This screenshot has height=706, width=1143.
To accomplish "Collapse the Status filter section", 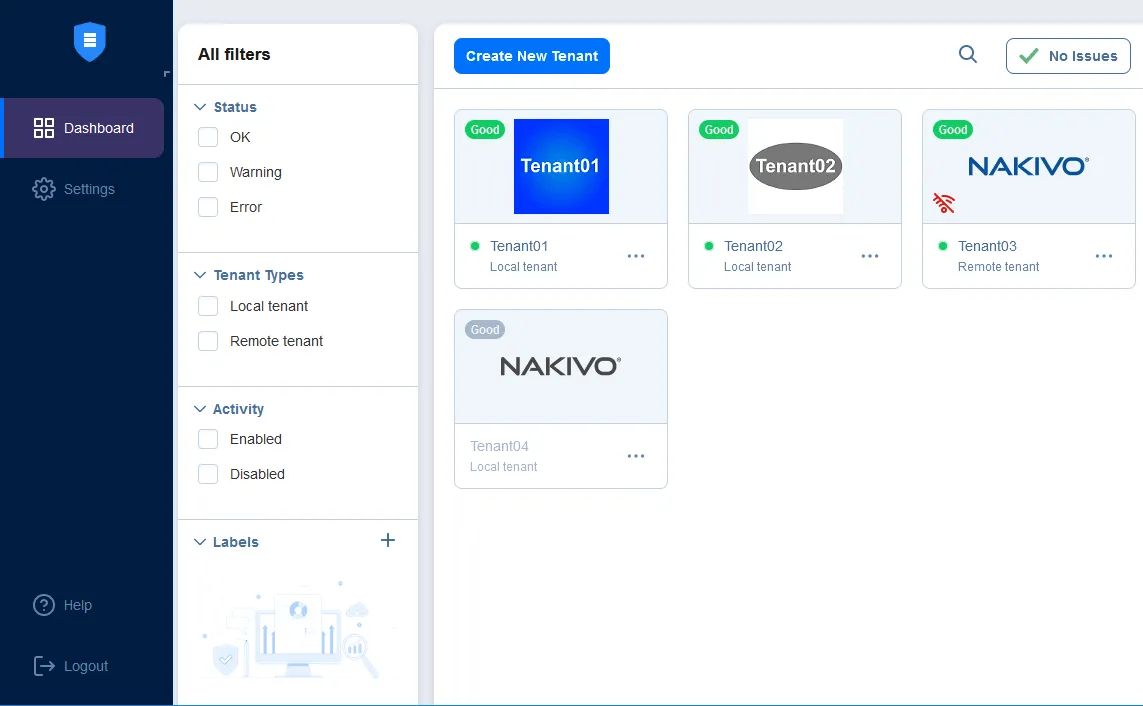I will point(200,107).
